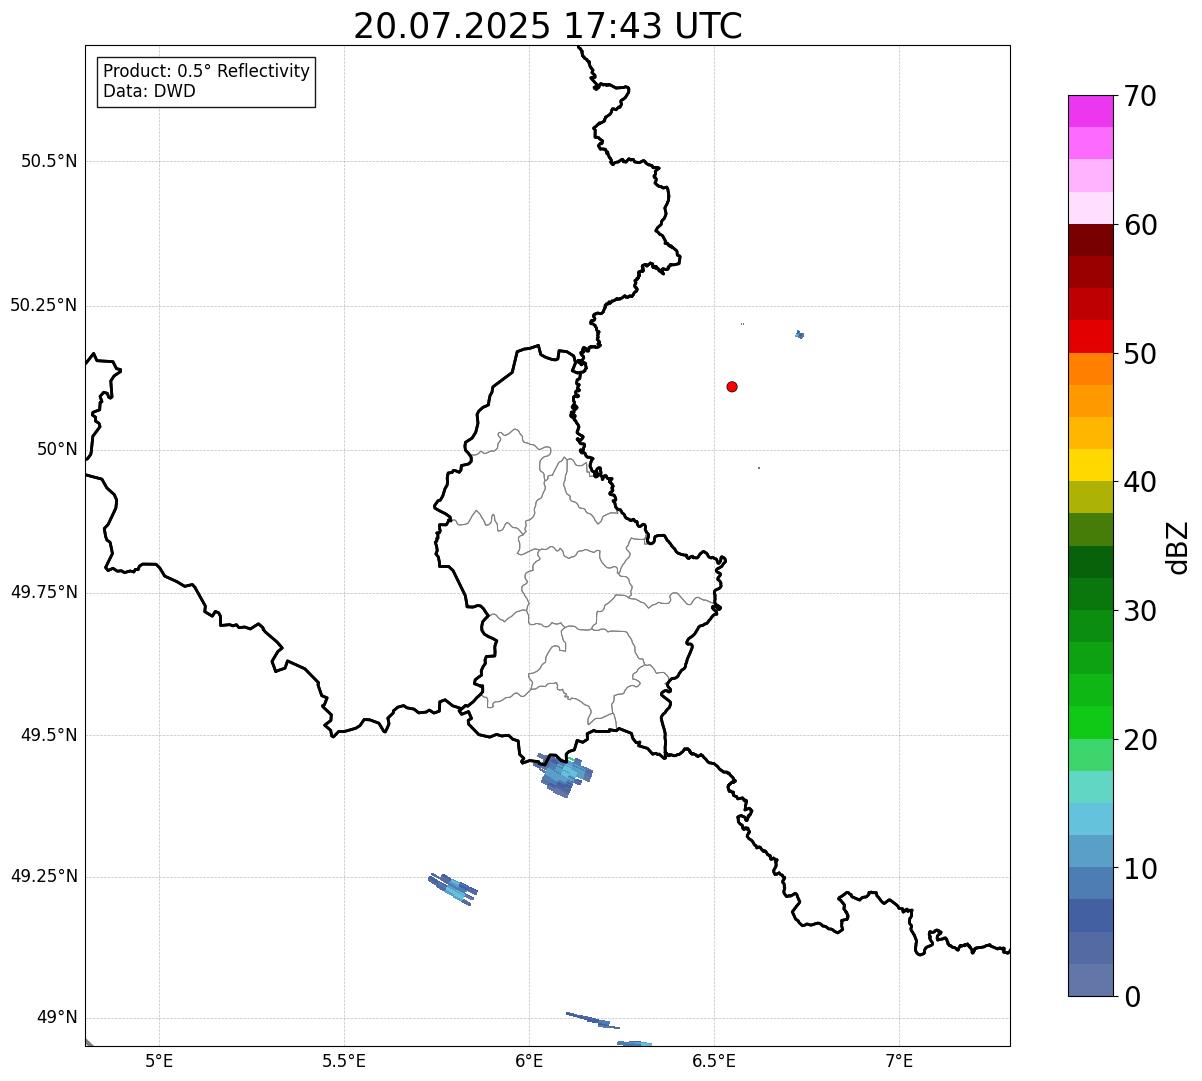Click the orange colorbar segment below 50

pos(1090,369)
